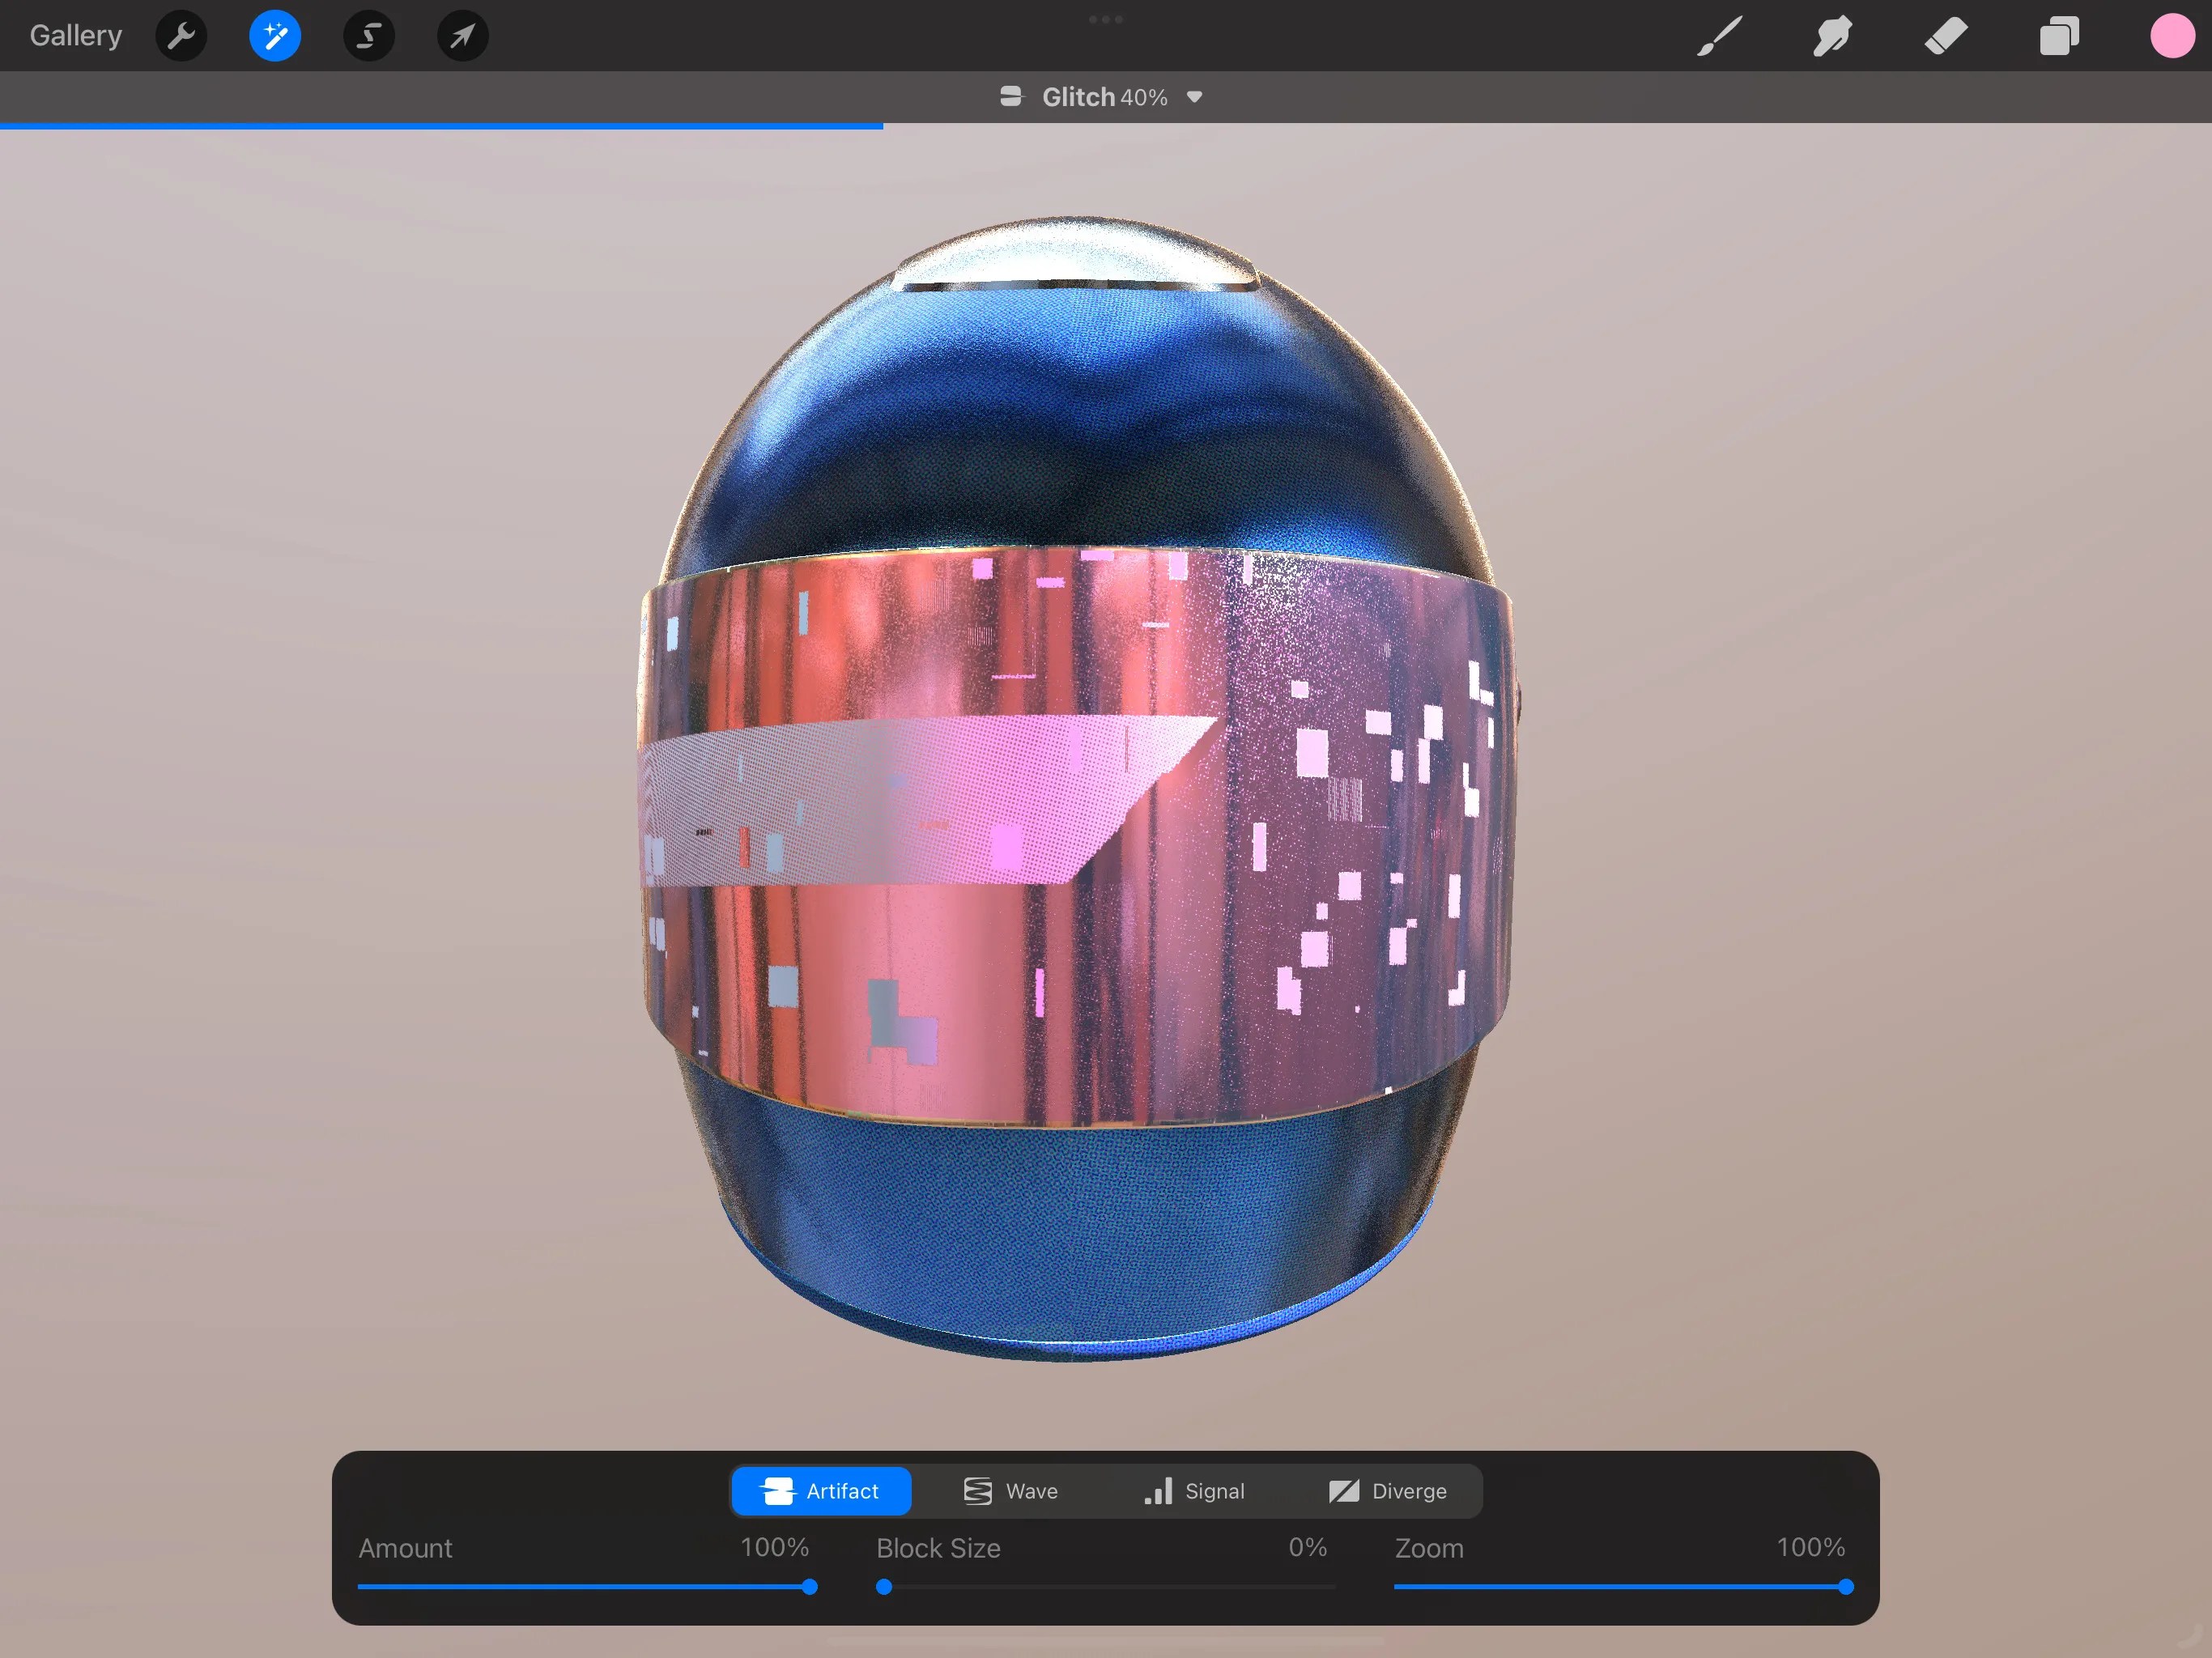Select the Adjustments magic wand tool
This screenshot has width=2212, height=1658.
click(x=274, y=35)
